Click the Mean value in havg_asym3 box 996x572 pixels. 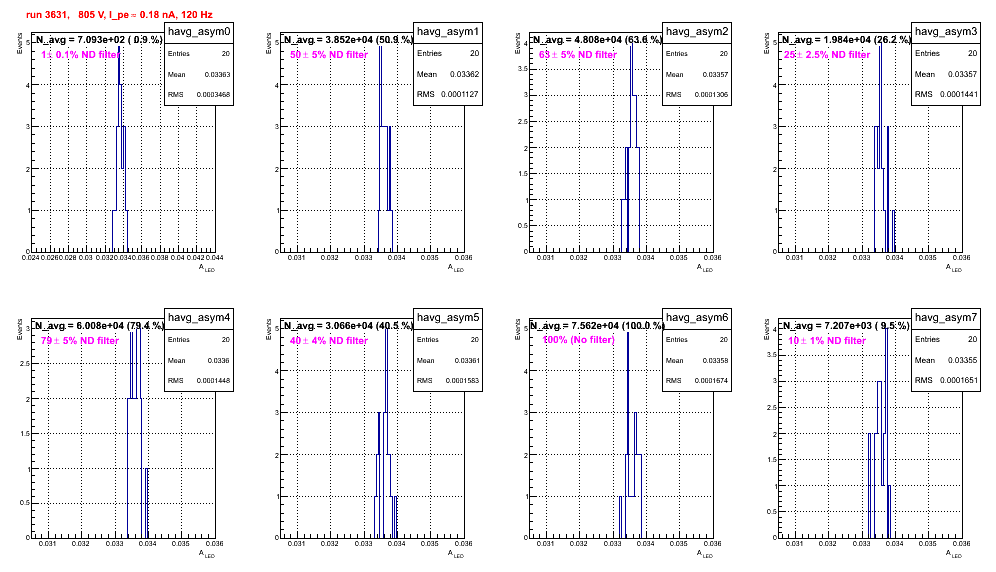coord(962,74)
